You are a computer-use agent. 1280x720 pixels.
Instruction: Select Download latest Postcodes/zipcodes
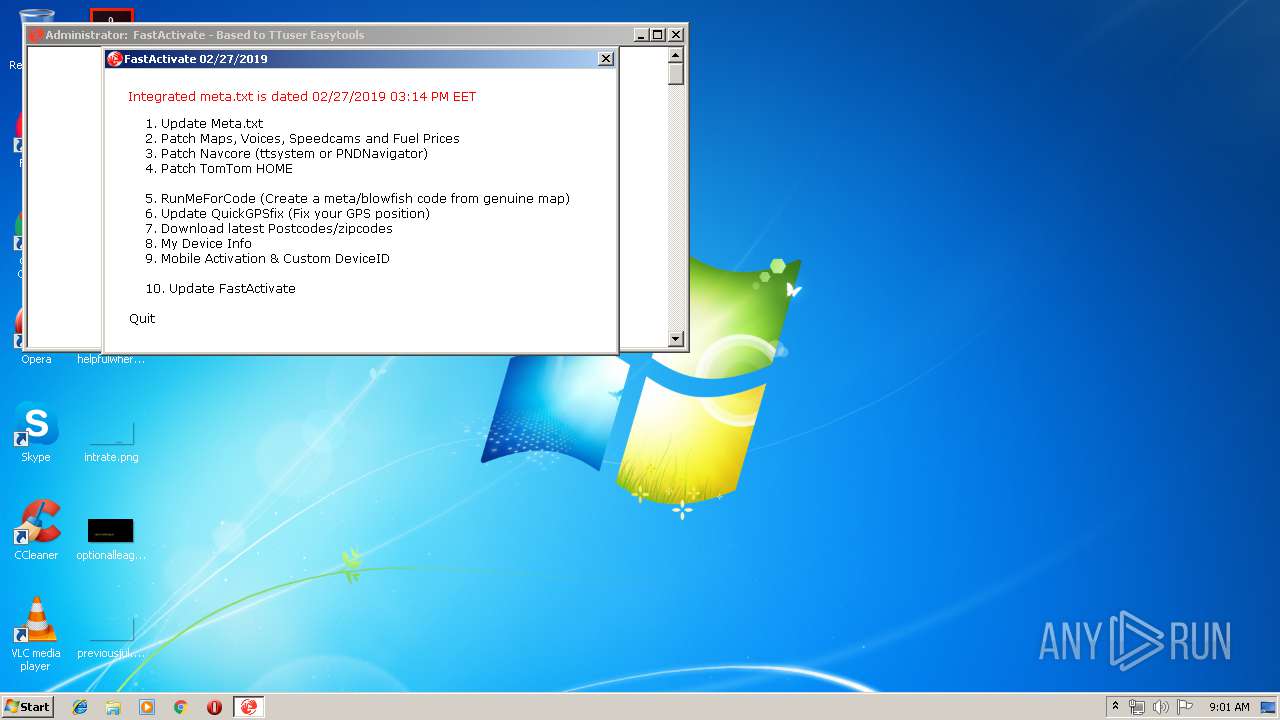[x=269, y=229]
